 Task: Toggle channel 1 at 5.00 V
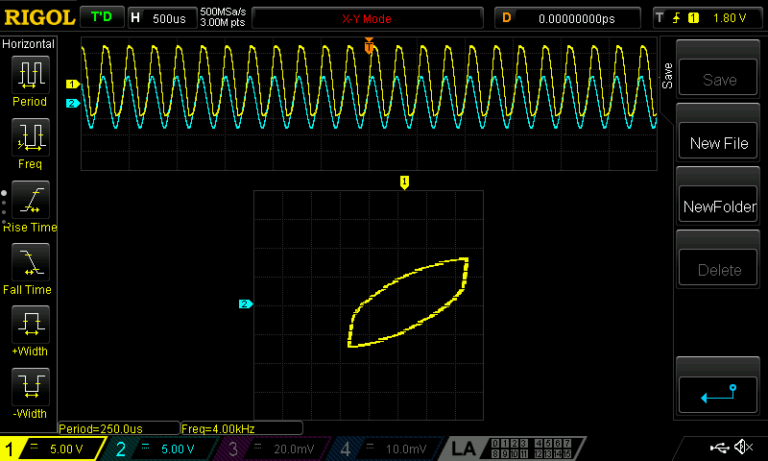pyautogui.click(x=51, y=449)
